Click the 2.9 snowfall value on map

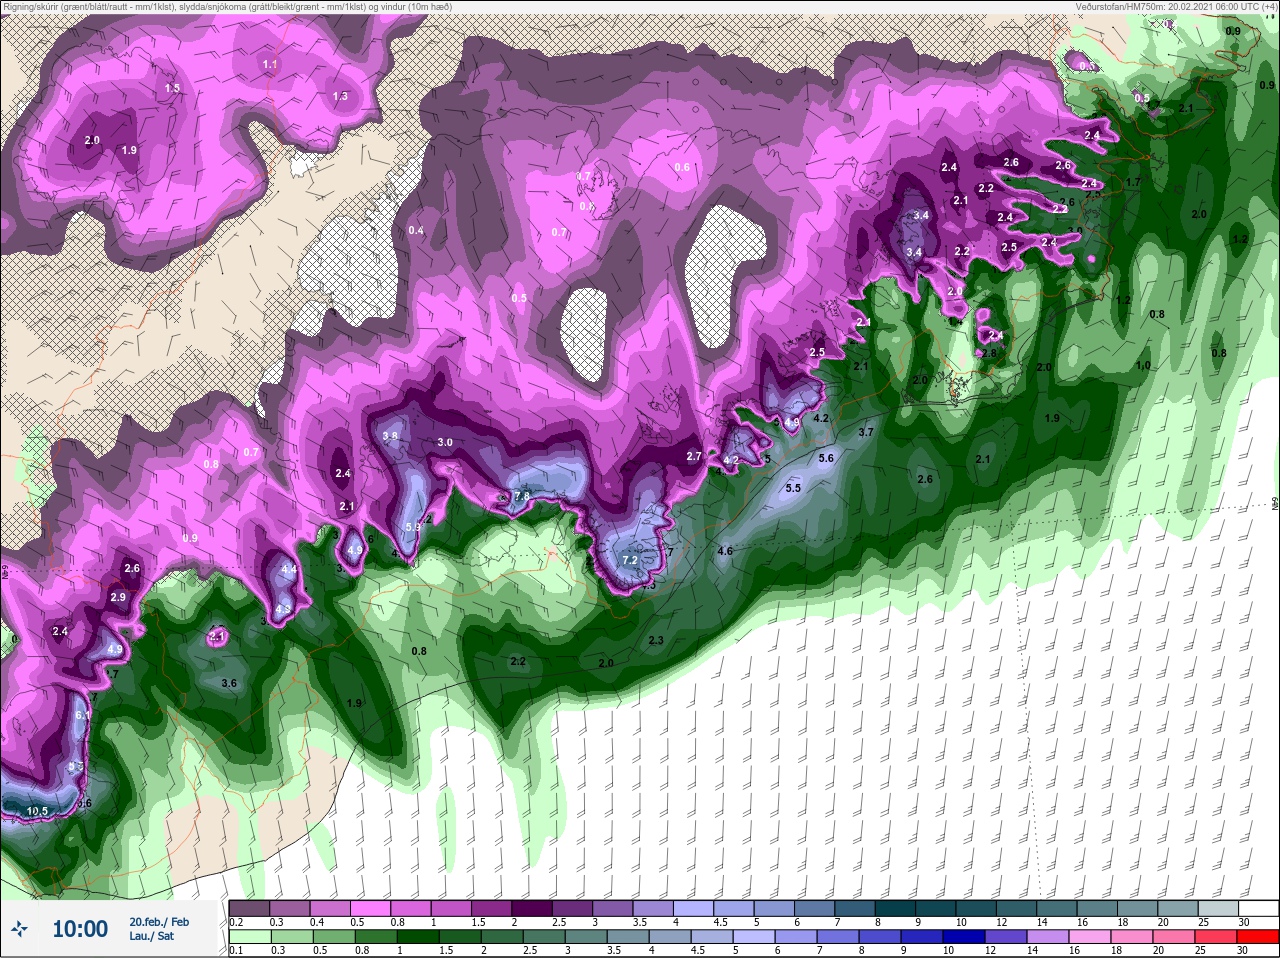coord(118,597)
